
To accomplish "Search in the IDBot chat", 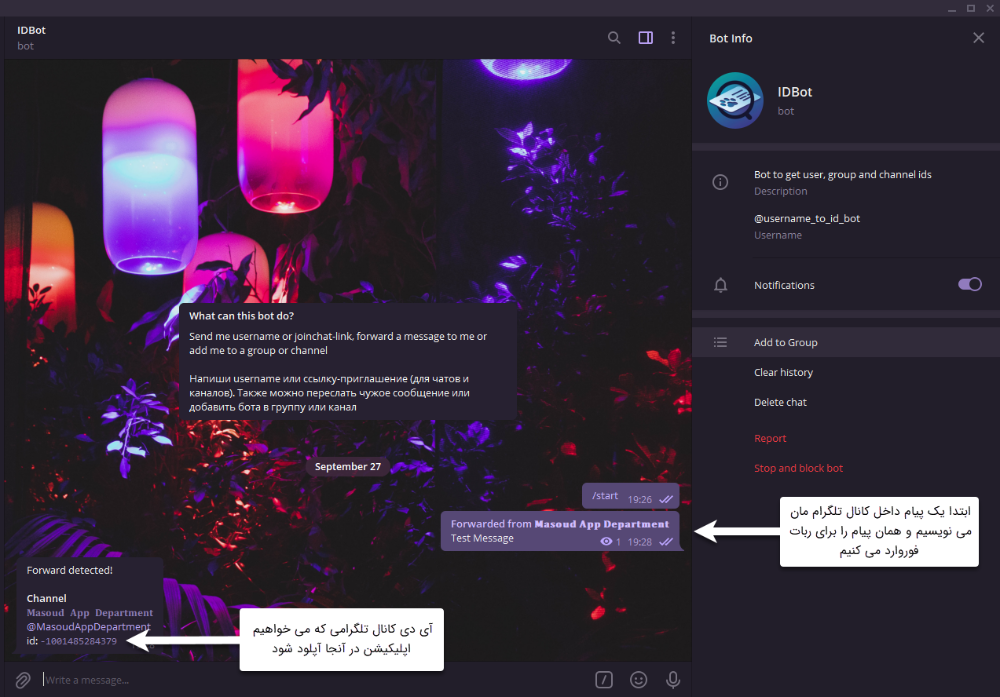I will (x=614, y=38).
